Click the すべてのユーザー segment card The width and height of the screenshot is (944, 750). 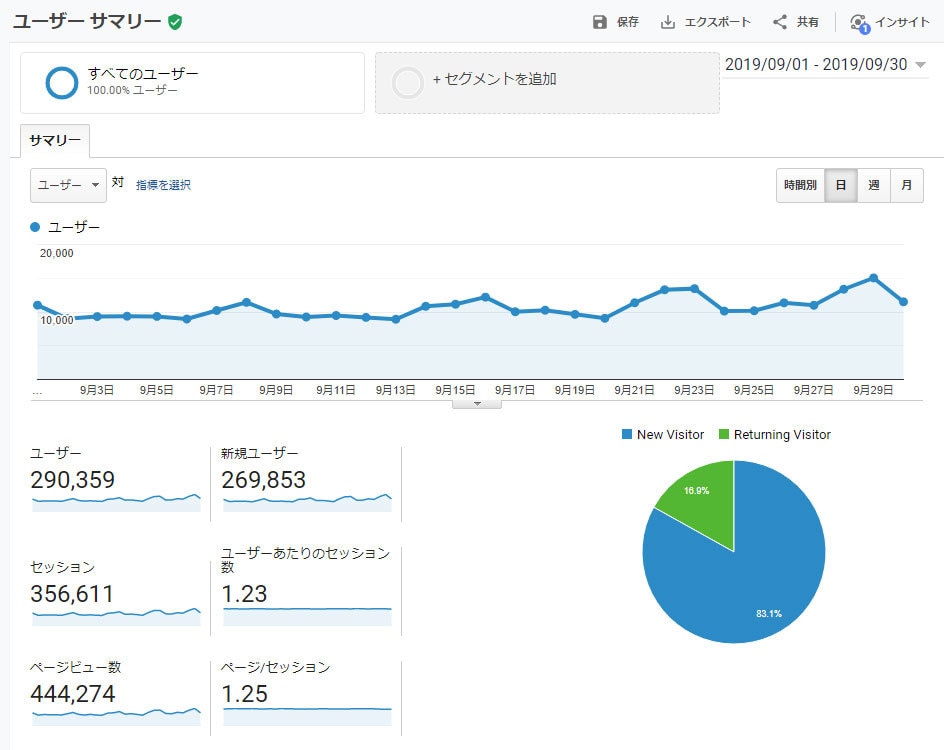tap(192, 82)
